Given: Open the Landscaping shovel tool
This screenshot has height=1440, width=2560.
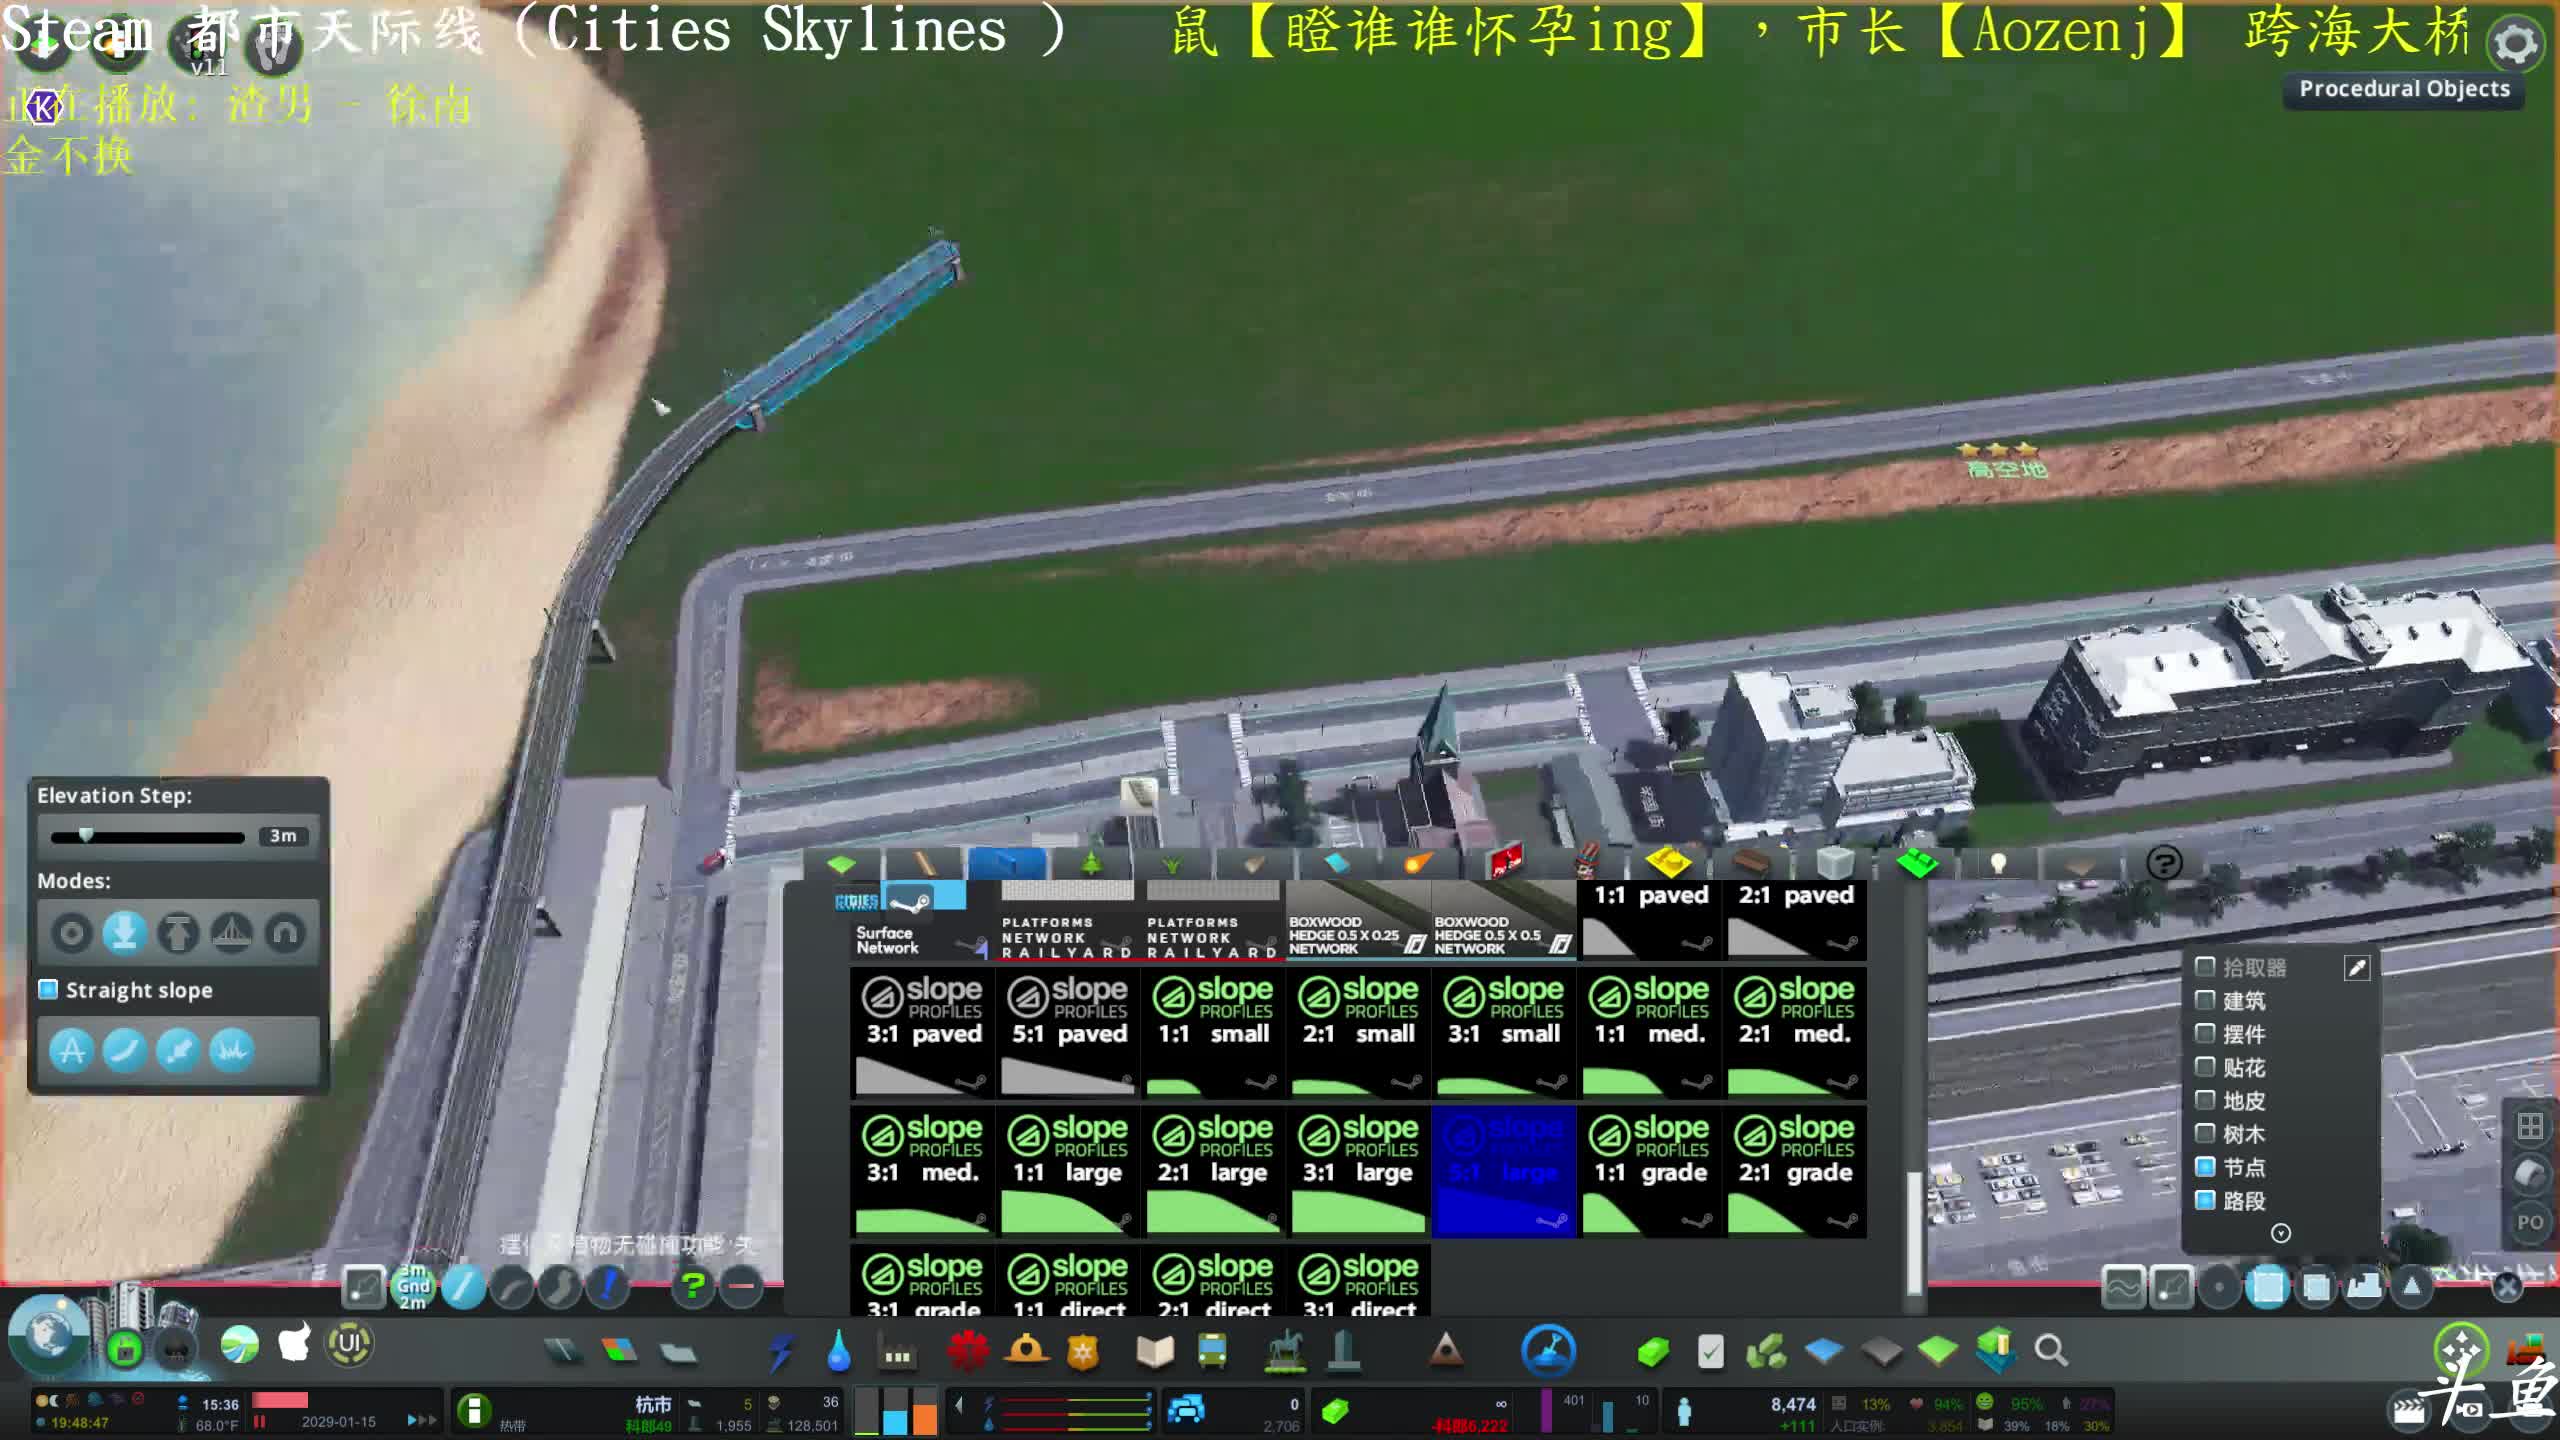Looking at the screenshot, I should point(1548,1351).
